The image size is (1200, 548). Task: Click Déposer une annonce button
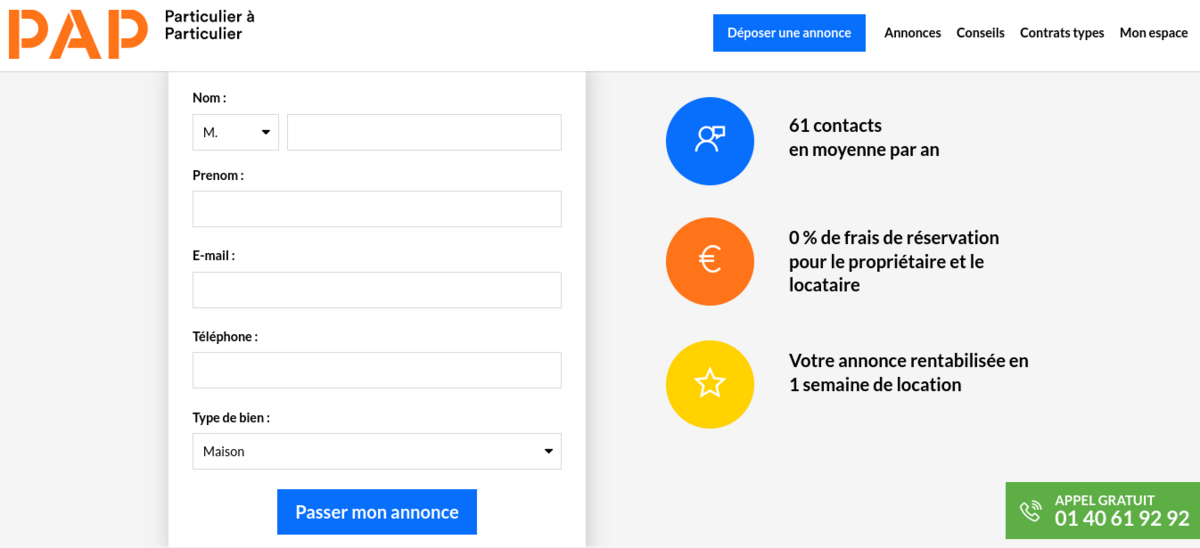789,33
